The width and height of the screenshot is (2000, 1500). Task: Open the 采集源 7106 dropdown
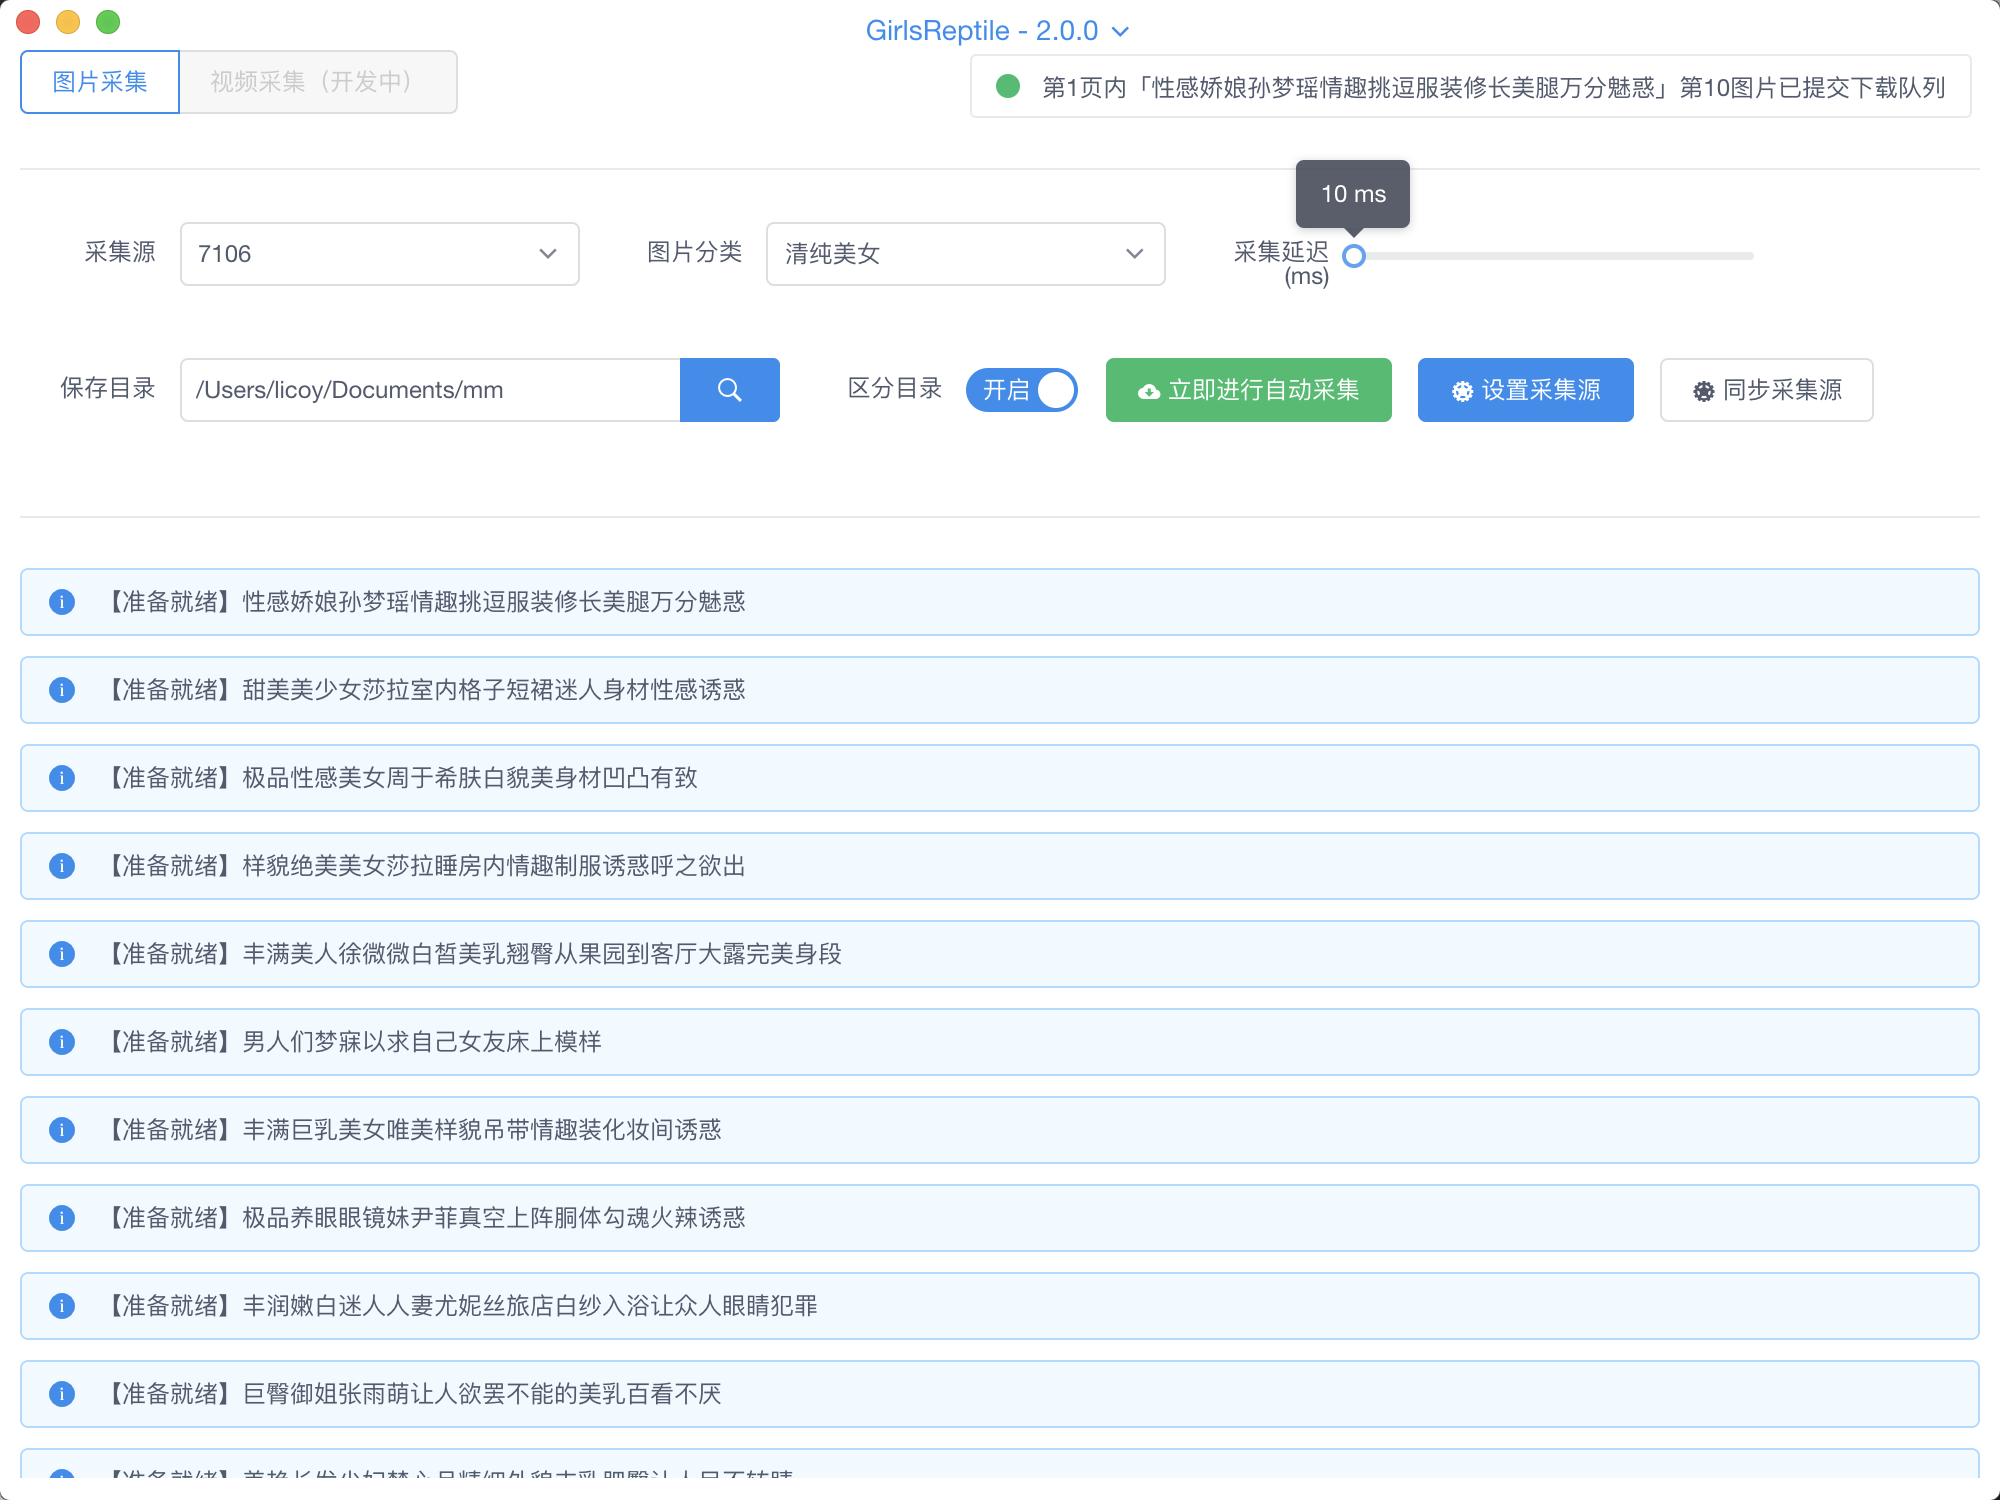click(379, 254)
